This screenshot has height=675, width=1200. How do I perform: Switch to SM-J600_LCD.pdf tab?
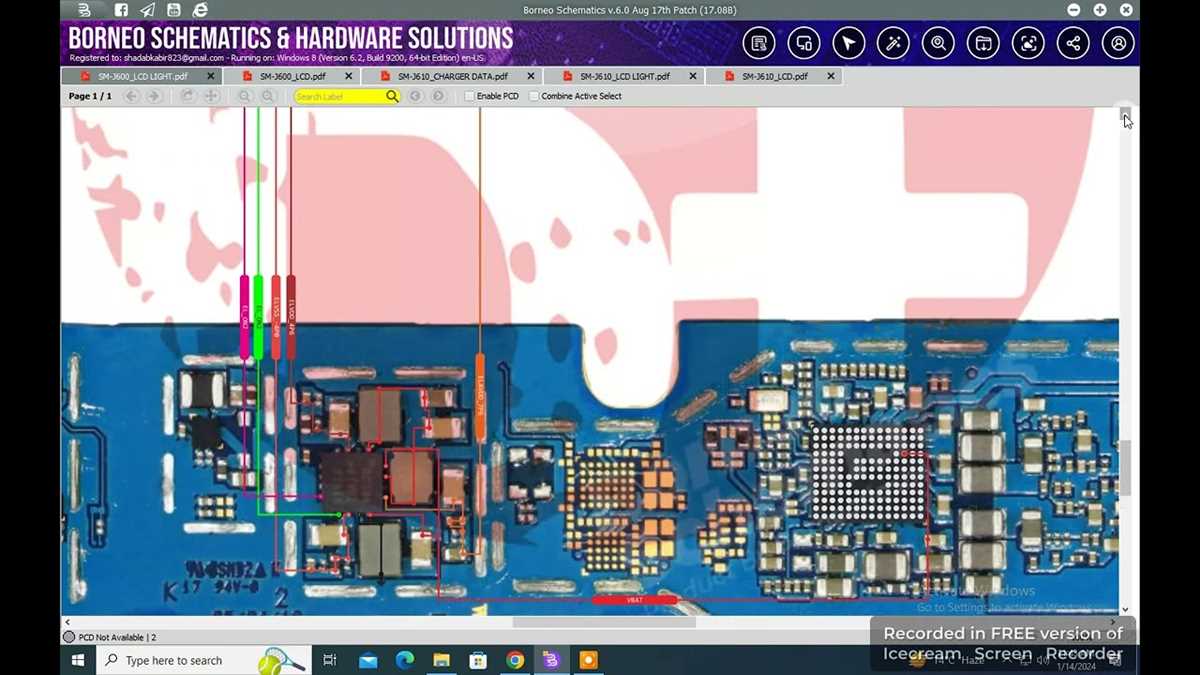[293, 76]
